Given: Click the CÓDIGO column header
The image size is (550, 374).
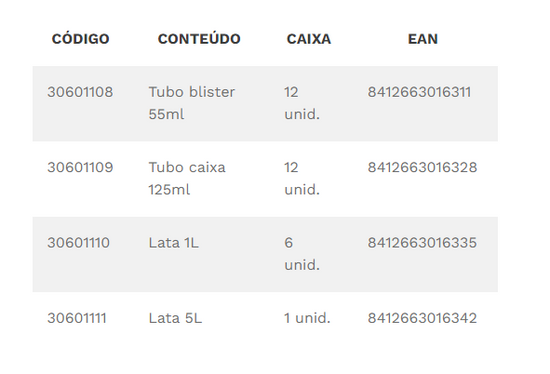Looking at the screenshot, I should coord(80,38).
